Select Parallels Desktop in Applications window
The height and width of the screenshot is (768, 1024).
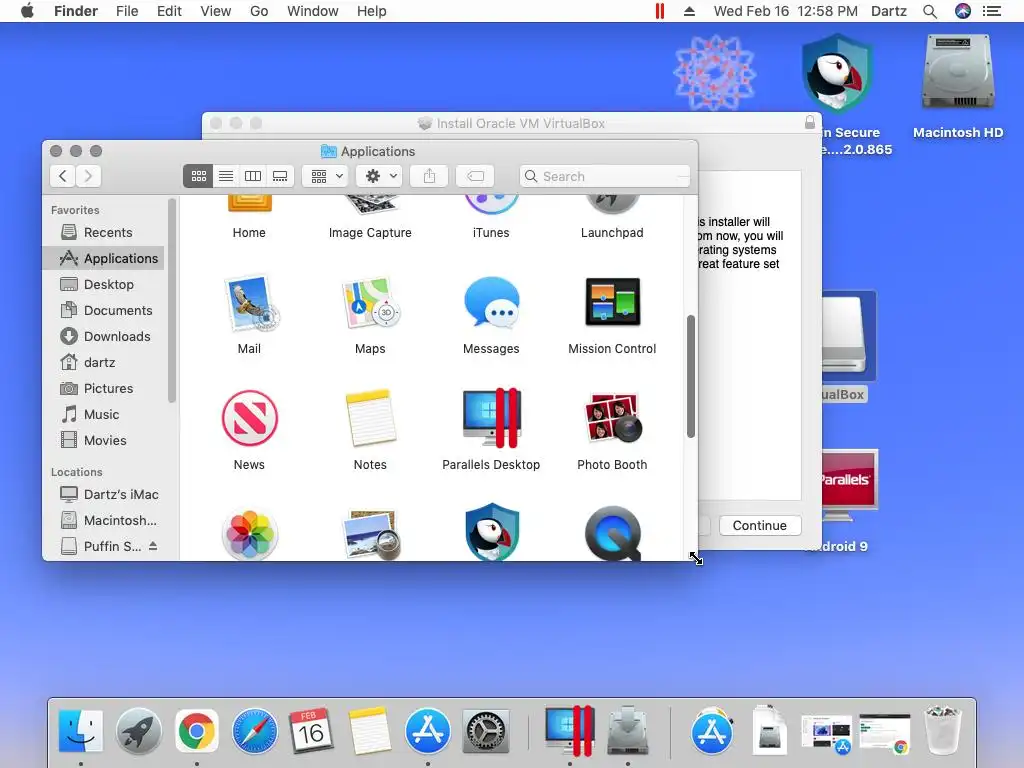pos(491,418)
